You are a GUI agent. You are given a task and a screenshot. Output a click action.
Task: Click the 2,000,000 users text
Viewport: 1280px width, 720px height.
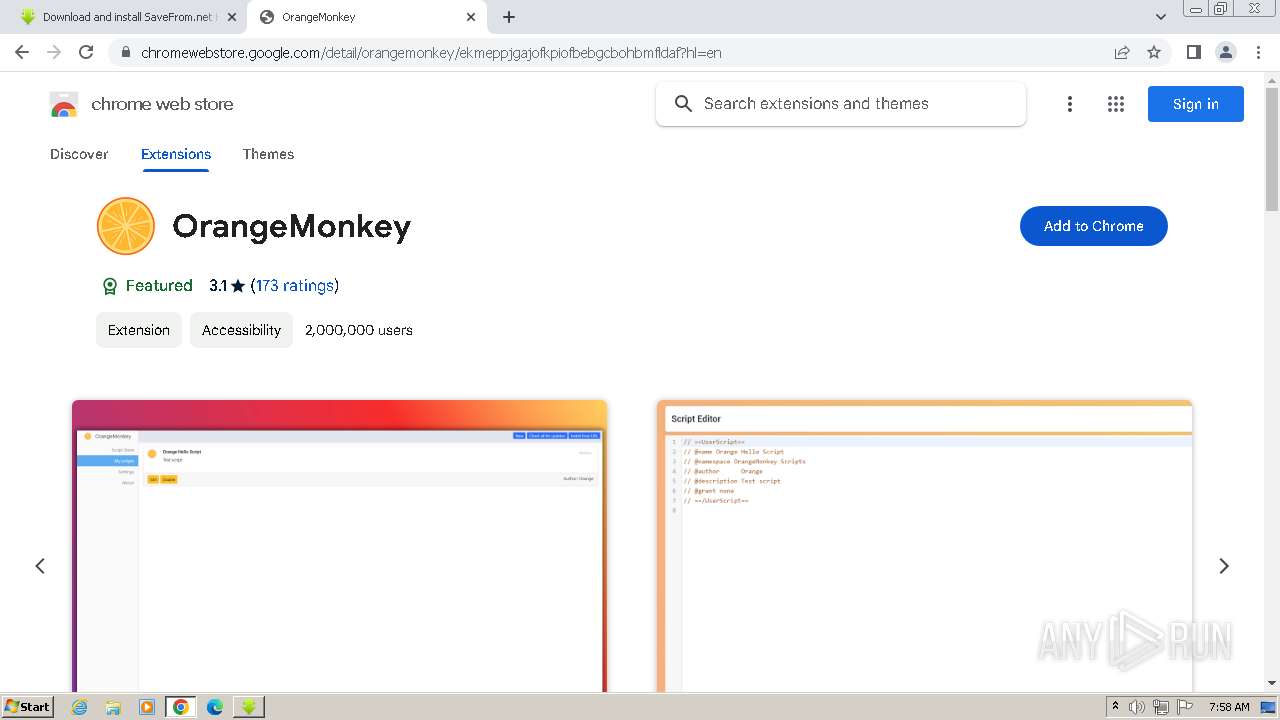pyautogui.click(x=359, y=330)
